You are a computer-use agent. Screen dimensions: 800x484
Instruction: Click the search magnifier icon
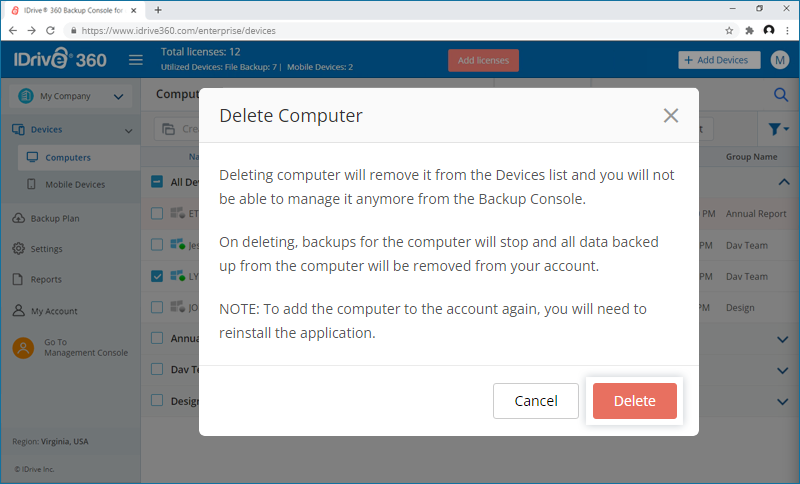coord(781,94)
